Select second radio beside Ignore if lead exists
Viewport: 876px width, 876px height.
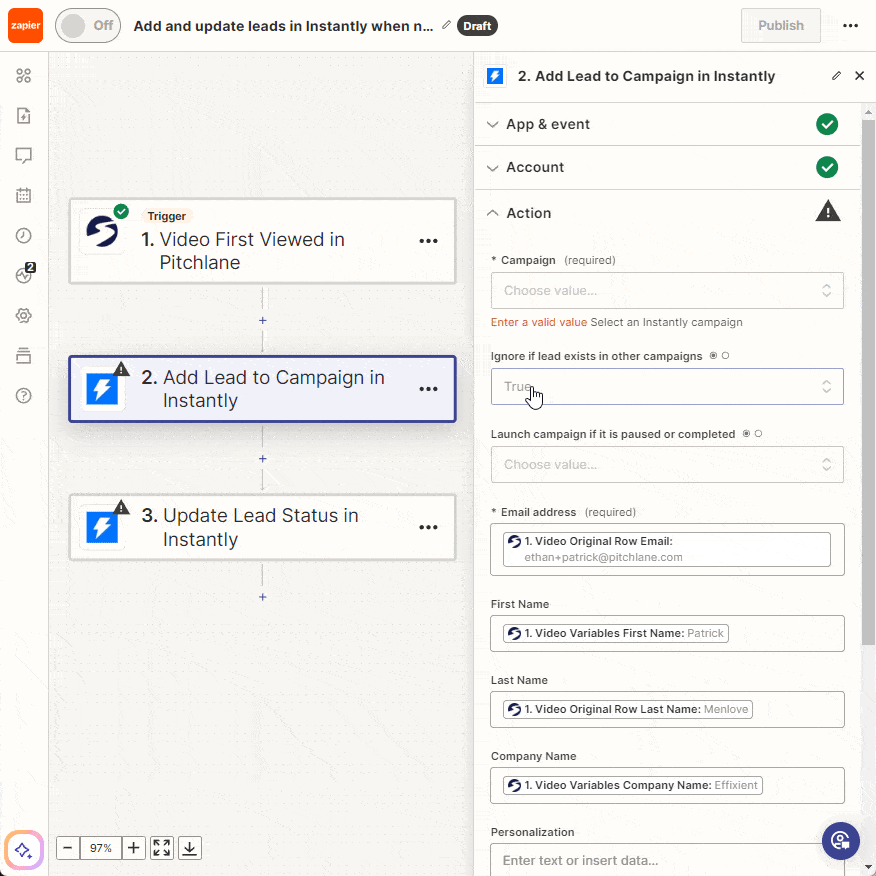click(x=726, y=356)
